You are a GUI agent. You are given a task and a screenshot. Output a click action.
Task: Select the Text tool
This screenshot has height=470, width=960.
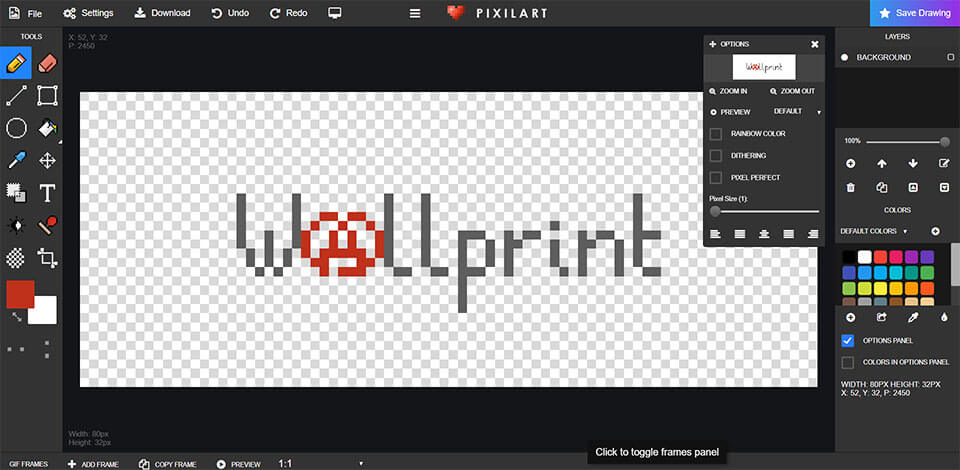[x=47, y=193]
